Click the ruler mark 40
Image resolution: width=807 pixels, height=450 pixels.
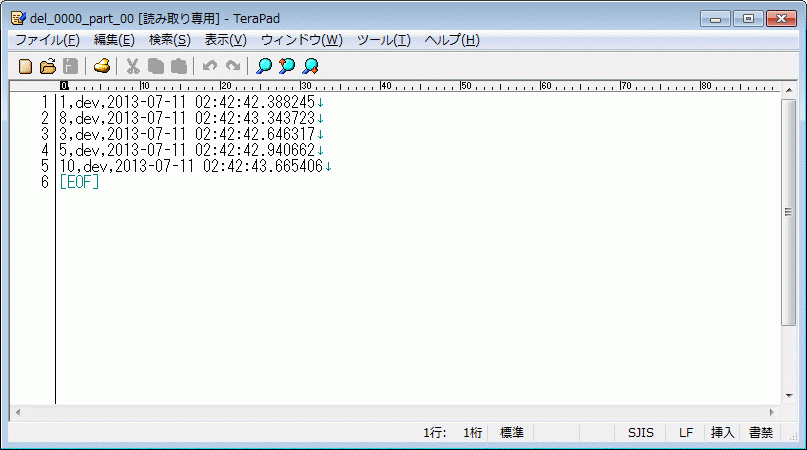point(386,85)
